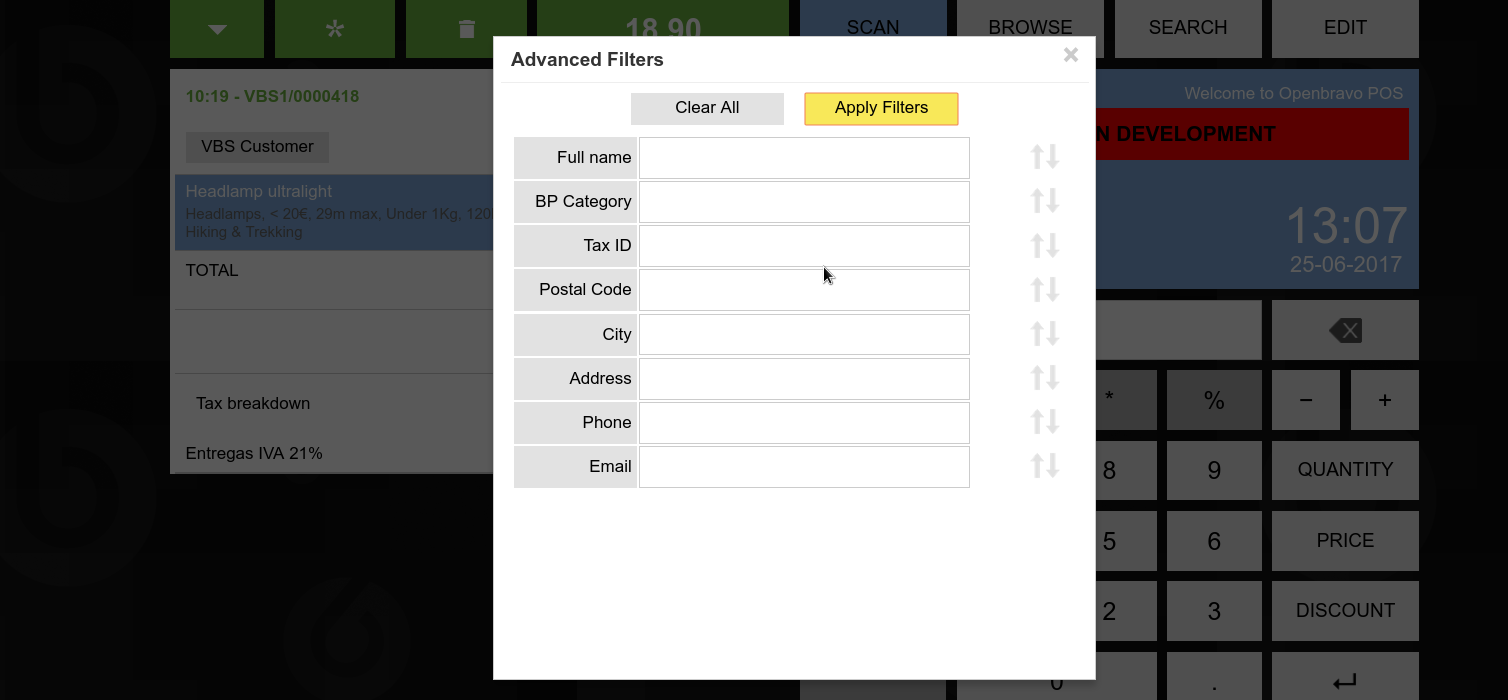The width and height of the screenshot is (1508, 700).
Task: Click sort arrows icon for Address row
Action: (1045, 378)
